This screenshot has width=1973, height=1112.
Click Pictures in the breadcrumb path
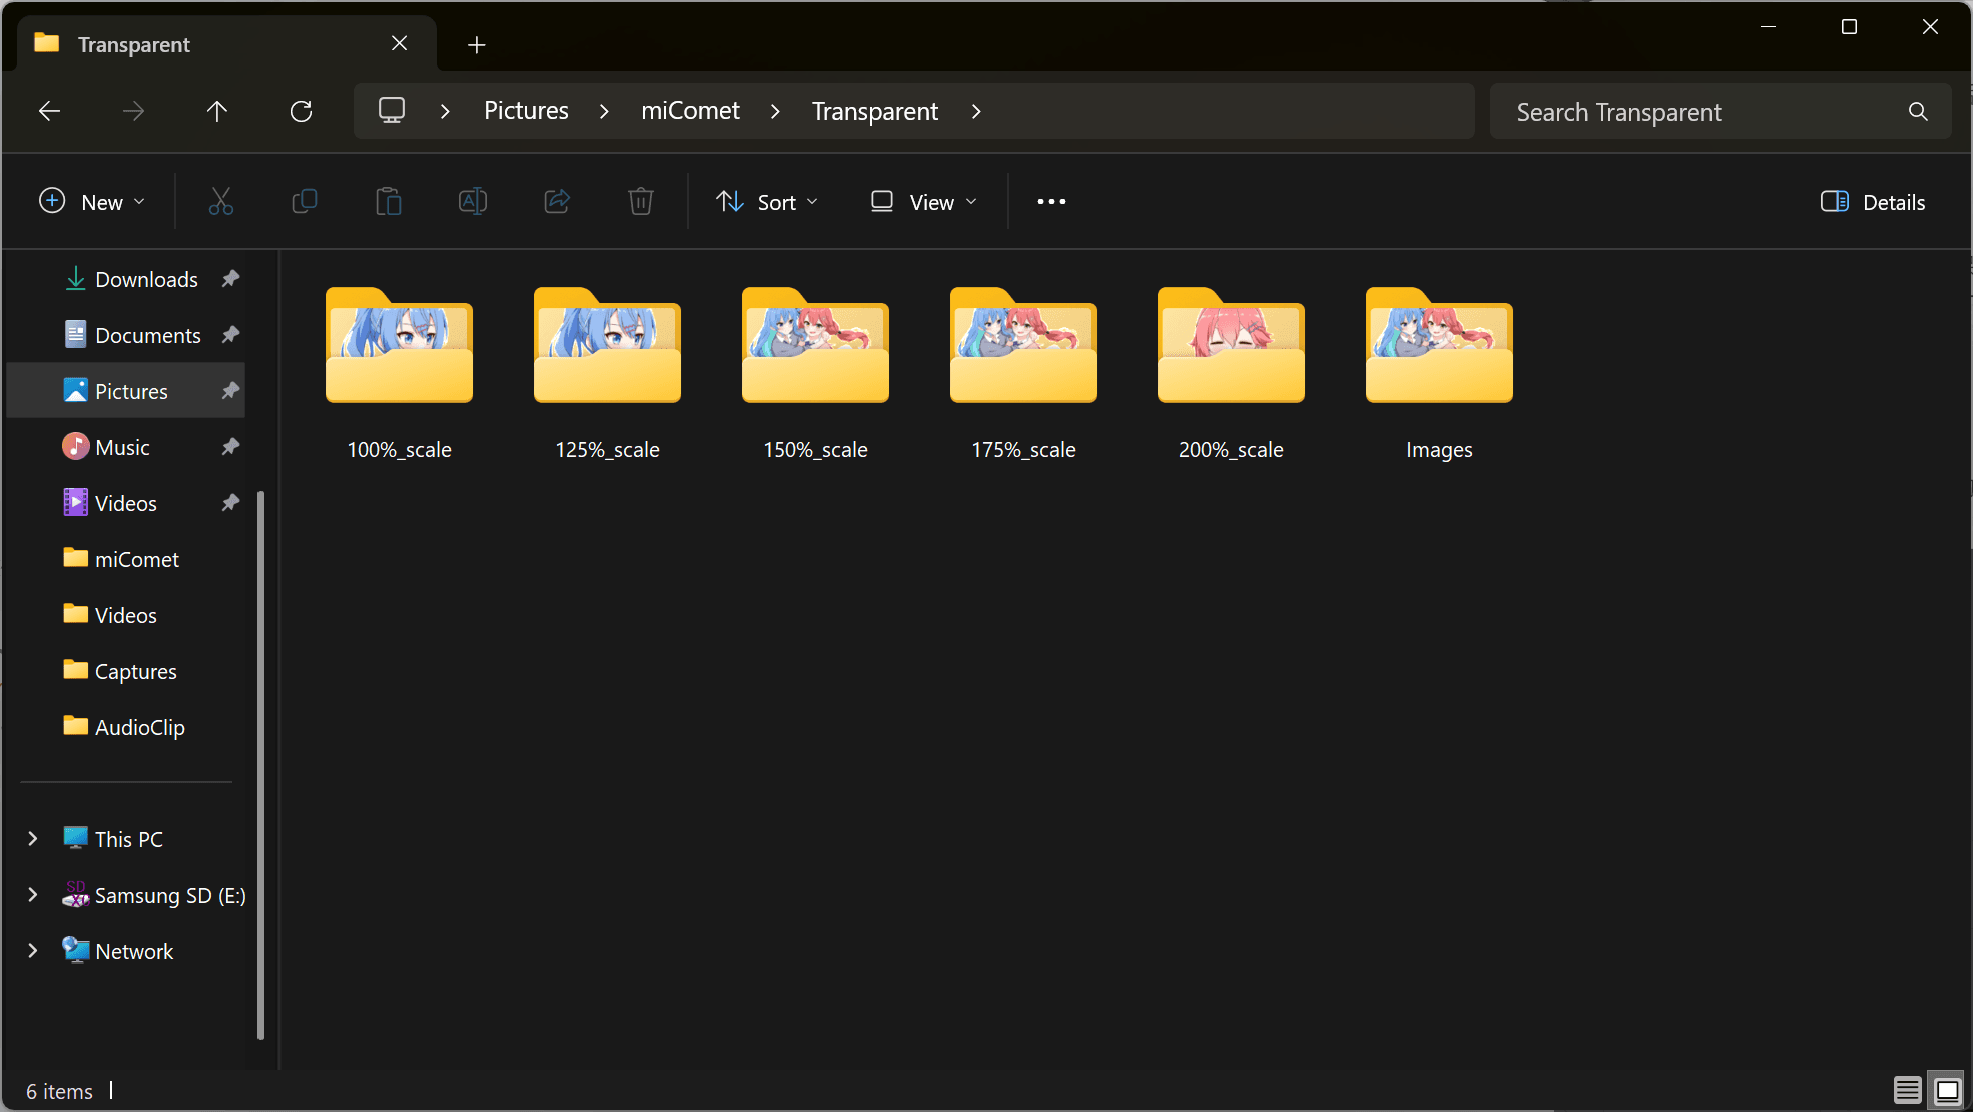pyautogui.click(x=526, y=111)
